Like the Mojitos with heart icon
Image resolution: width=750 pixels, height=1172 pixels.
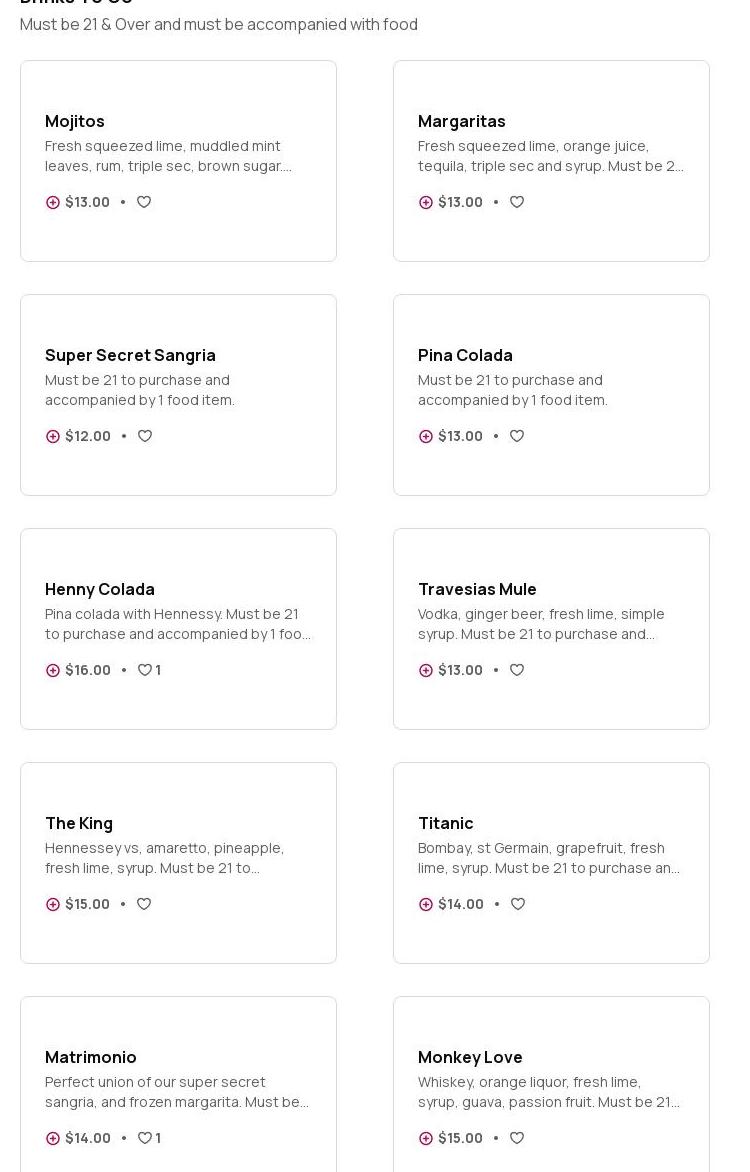click(x=144, y=202)
